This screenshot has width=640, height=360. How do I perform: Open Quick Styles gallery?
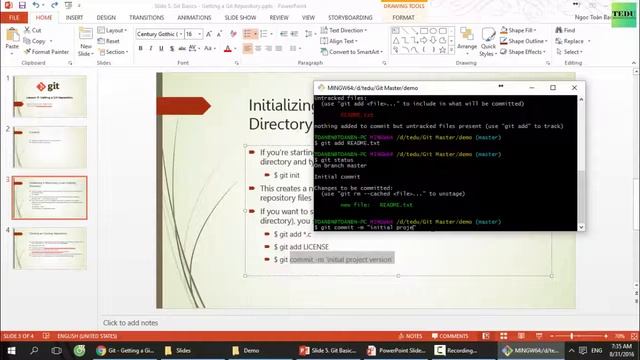(488, 42)
